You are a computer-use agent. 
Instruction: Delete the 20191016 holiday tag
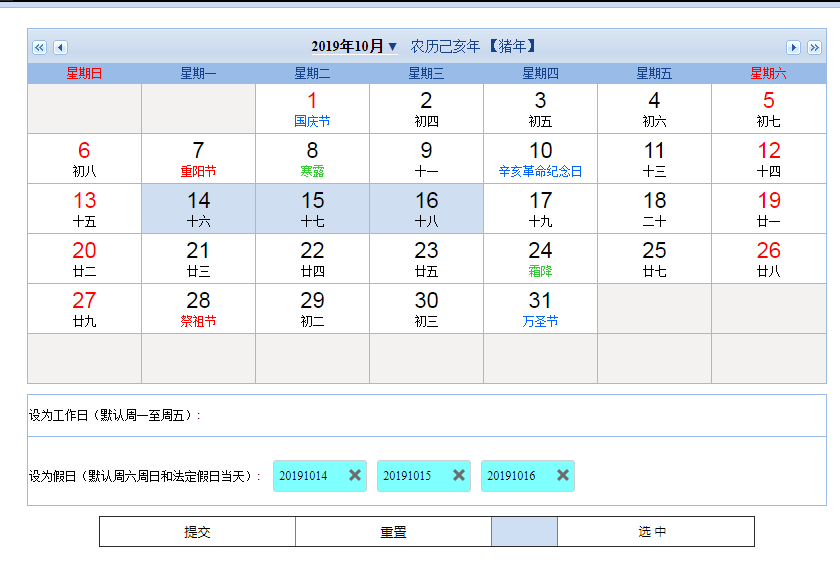[563, 476]
